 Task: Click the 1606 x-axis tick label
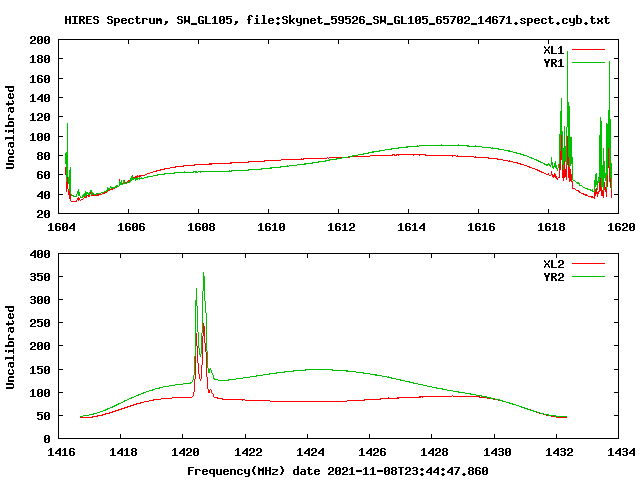pyautogui.click(x=131, y=227)
